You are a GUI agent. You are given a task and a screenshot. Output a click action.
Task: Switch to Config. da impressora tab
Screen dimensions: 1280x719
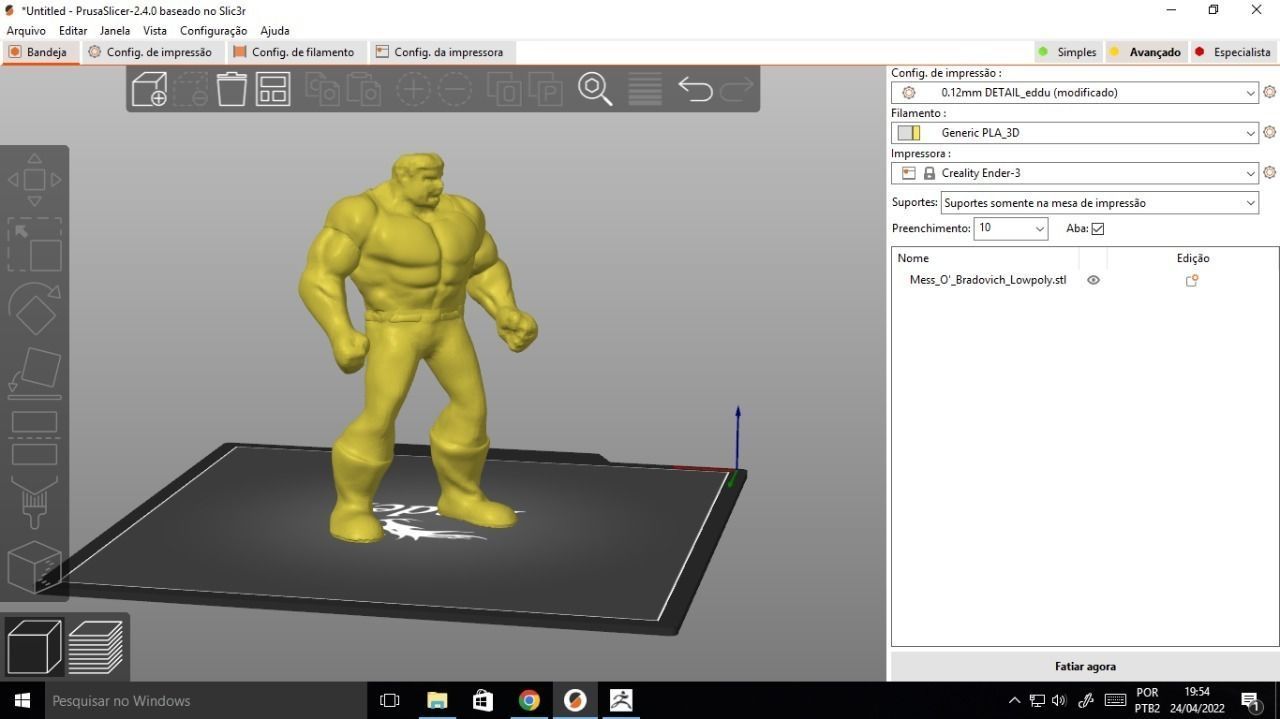tap(441, 52)
